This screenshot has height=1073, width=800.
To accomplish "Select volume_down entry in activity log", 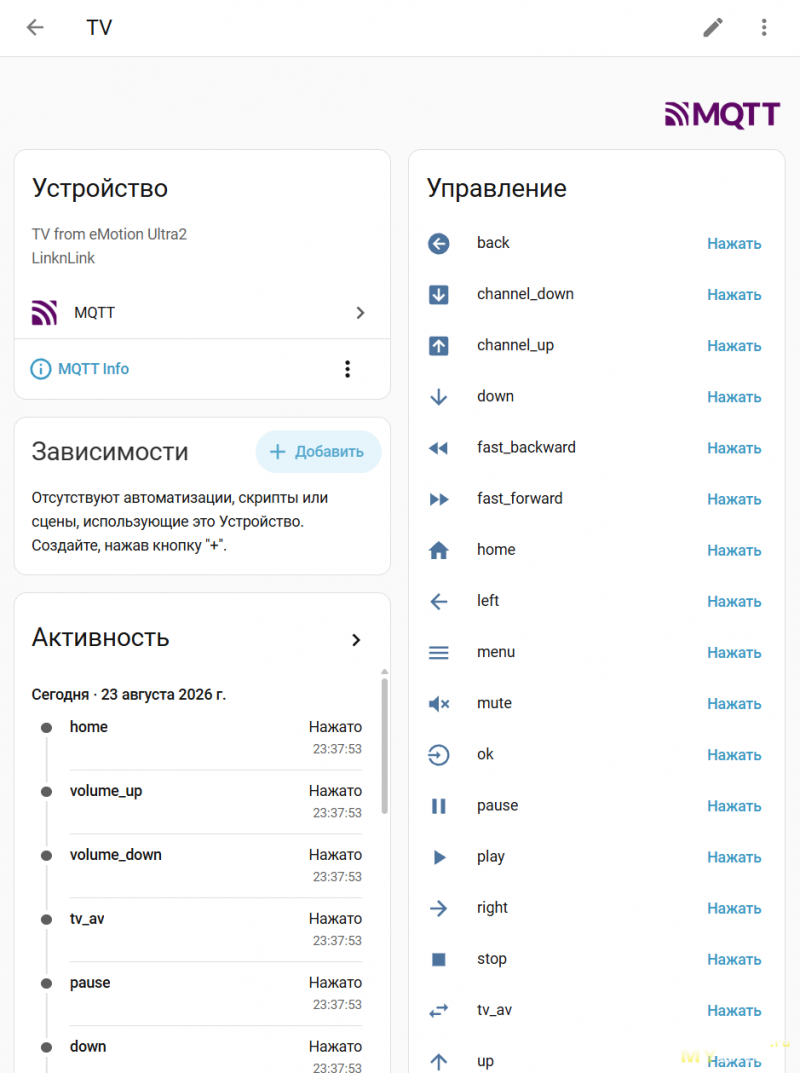I will (203, 866).
